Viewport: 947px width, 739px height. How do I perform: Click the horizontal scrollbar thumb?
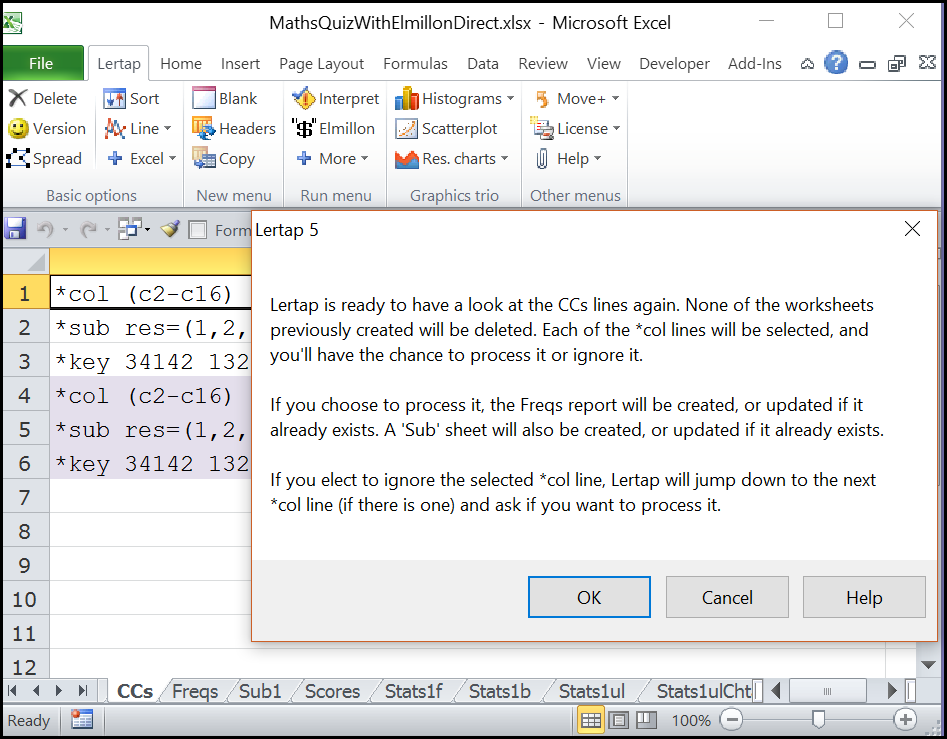click(827, 691)
